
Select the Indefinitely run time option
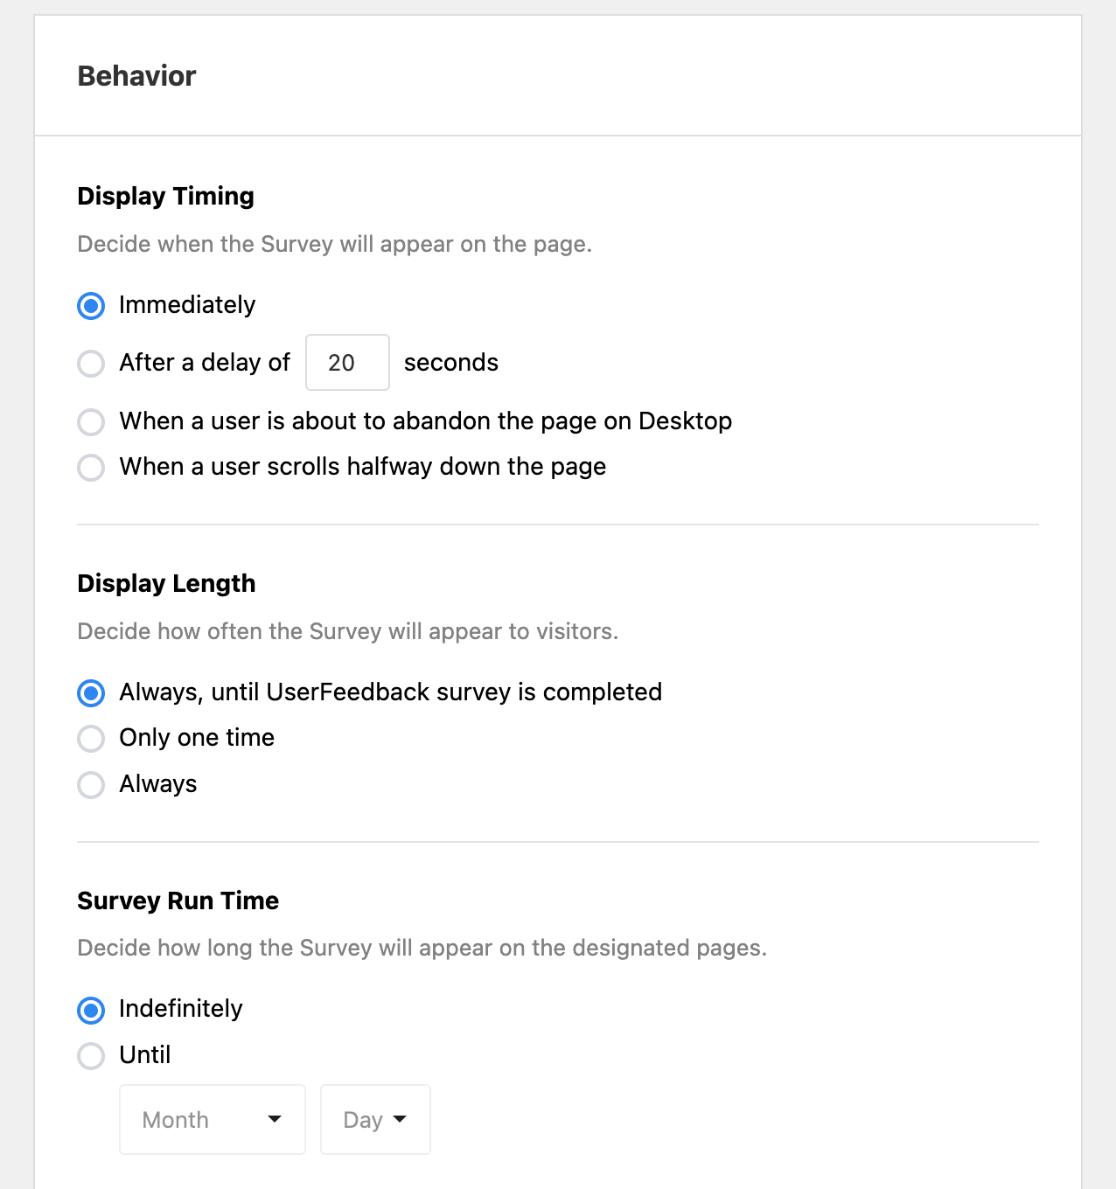coord(91,1010)
